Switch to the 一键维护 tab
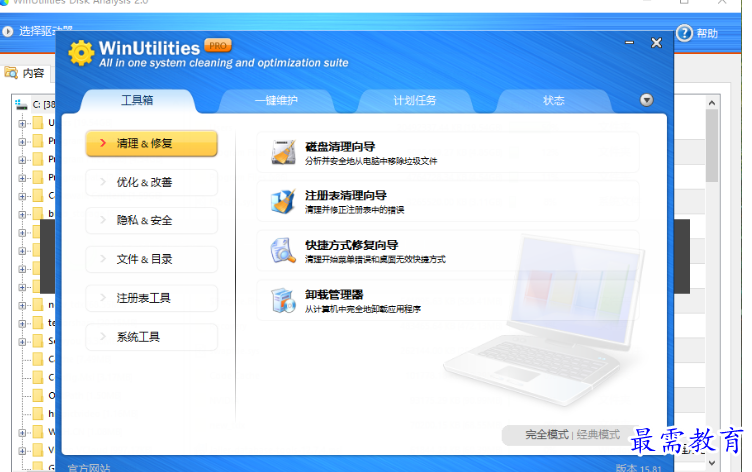This screenshot has width=752, height=472. tap(276, 100)
